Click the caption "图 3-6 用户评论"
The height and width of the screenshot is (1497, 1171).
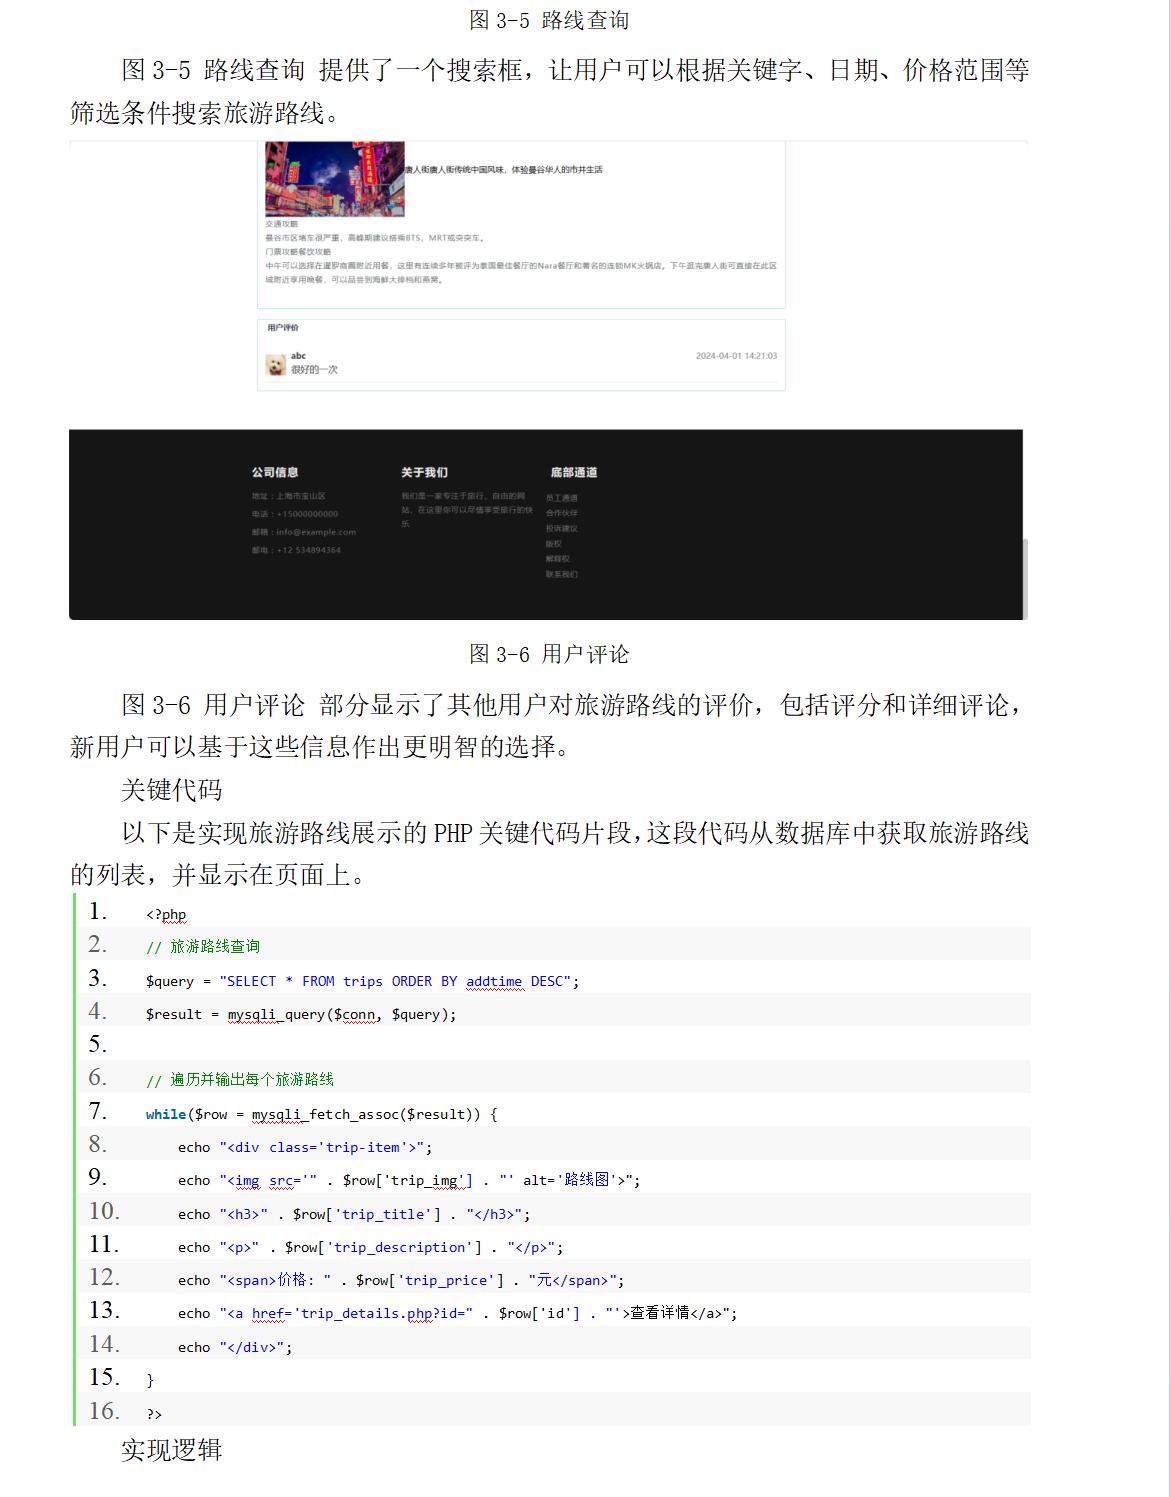(549, 654)
